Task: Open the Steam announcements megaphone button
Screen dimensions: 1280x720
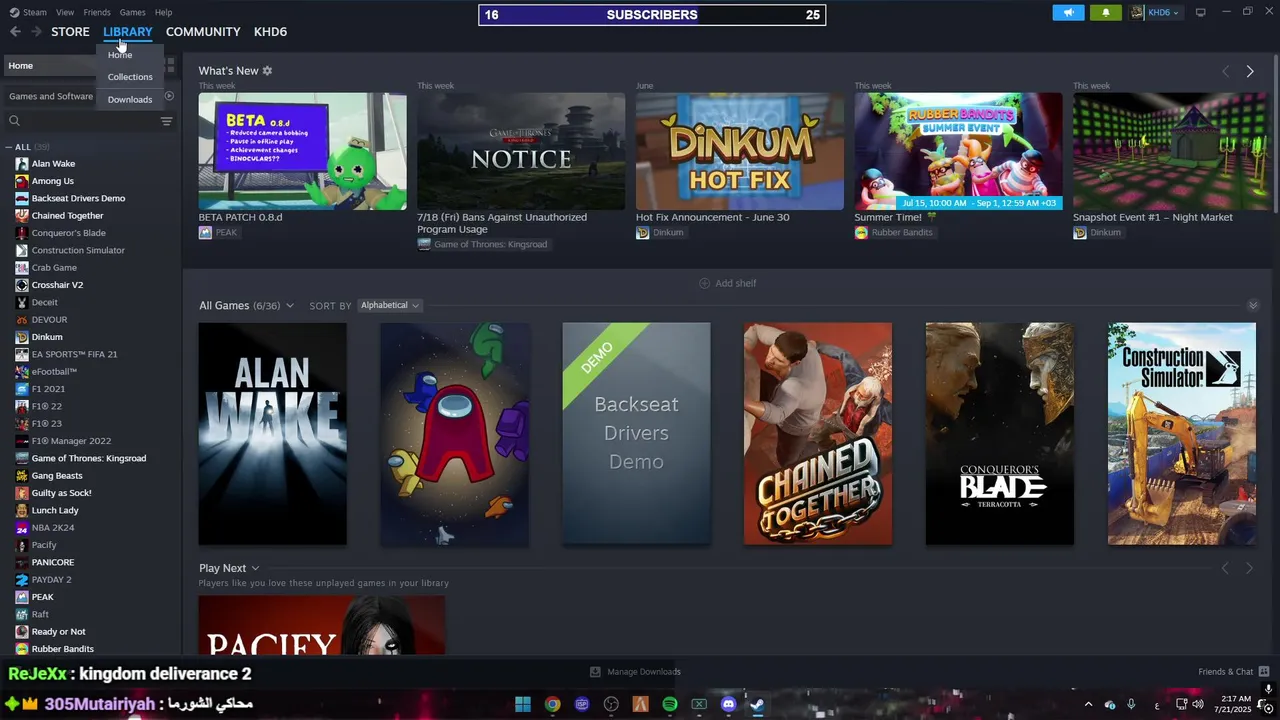Action: point(1068,13)
